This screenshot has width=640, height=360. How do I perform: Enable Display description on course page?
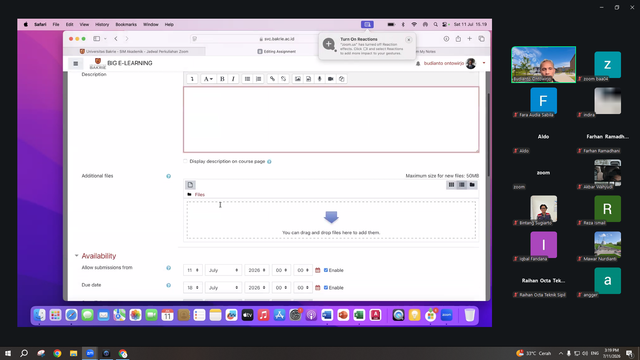click(x=185, y=161)
